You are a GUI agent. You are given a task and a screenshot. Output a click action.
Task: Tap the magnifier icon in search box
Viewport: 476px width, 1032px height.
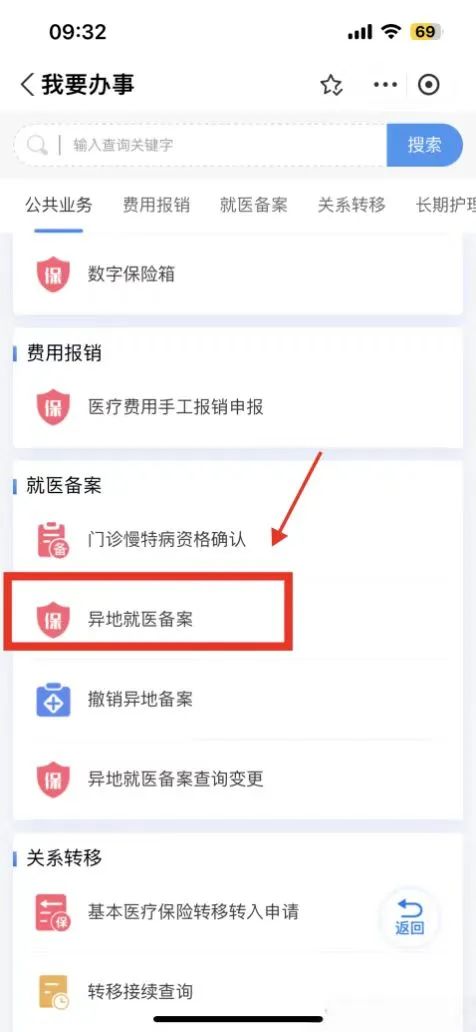coord(38,145)
